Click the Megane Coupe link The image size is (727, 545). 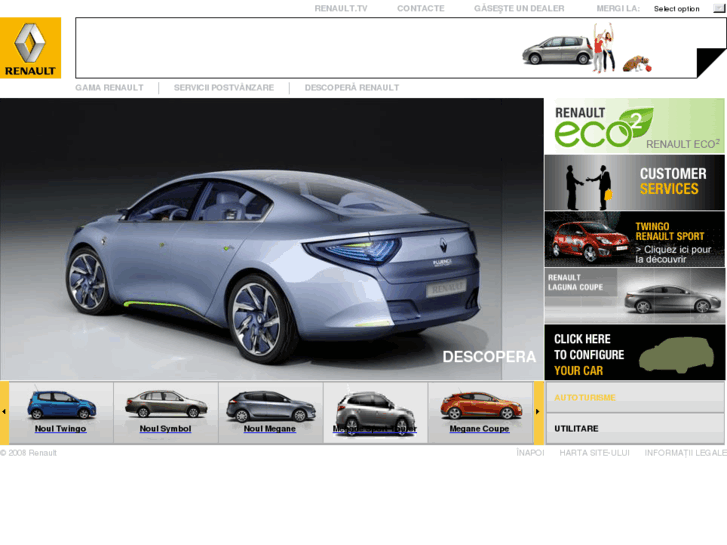point(479,429)
